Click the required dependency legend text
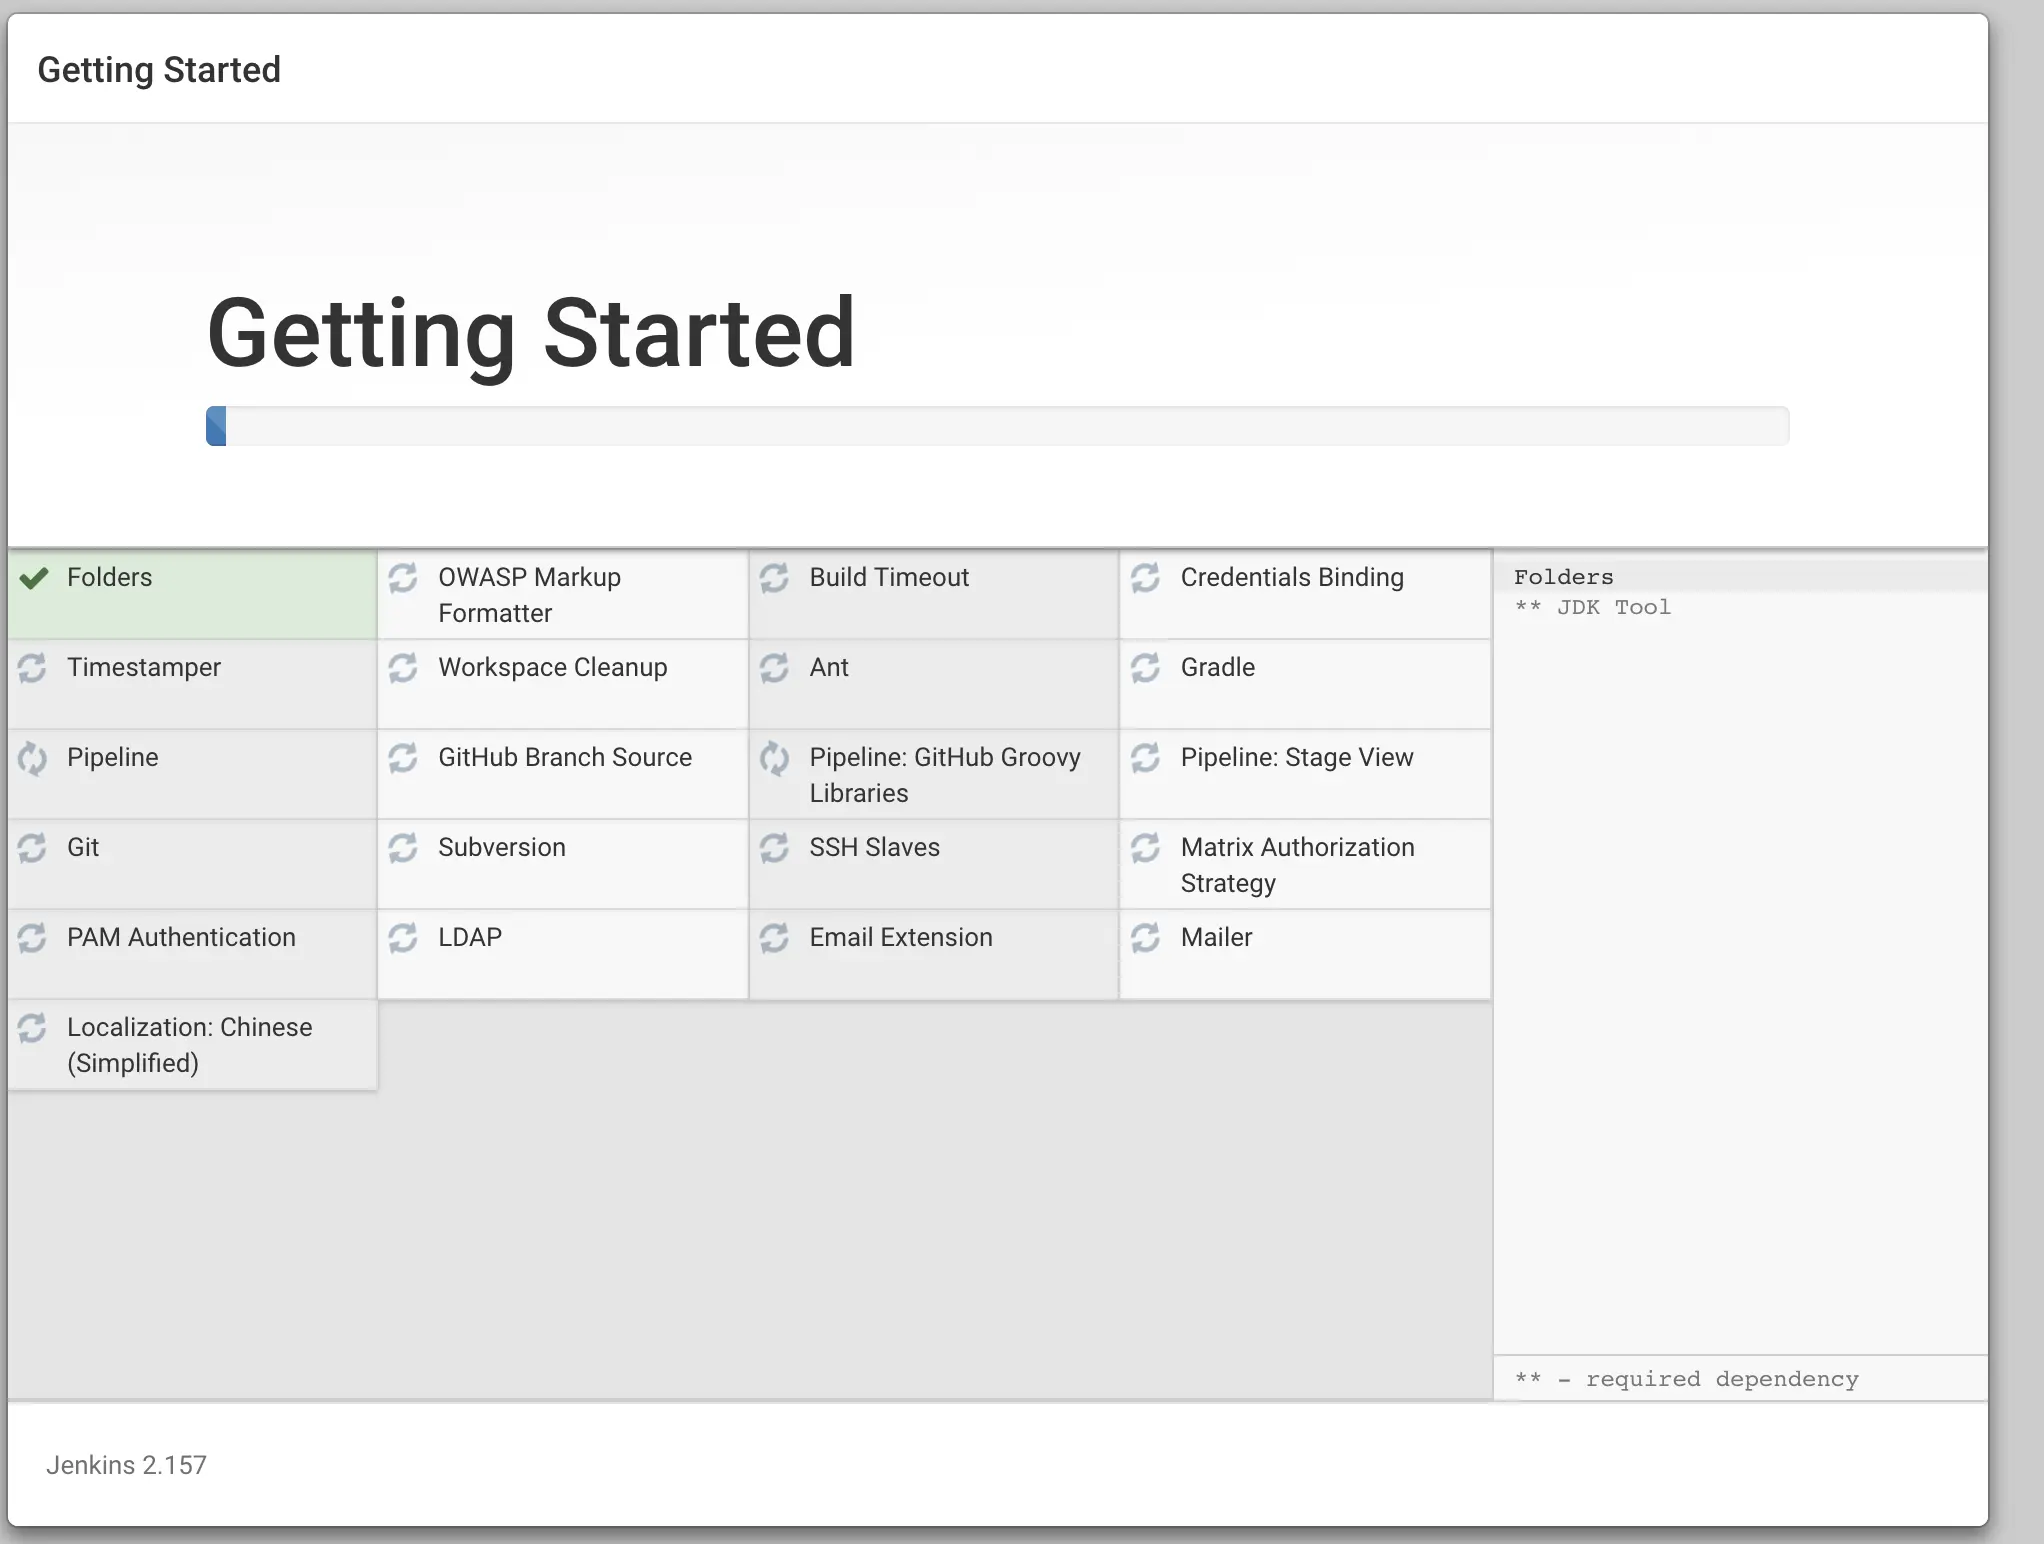 click(1687, 1379)
